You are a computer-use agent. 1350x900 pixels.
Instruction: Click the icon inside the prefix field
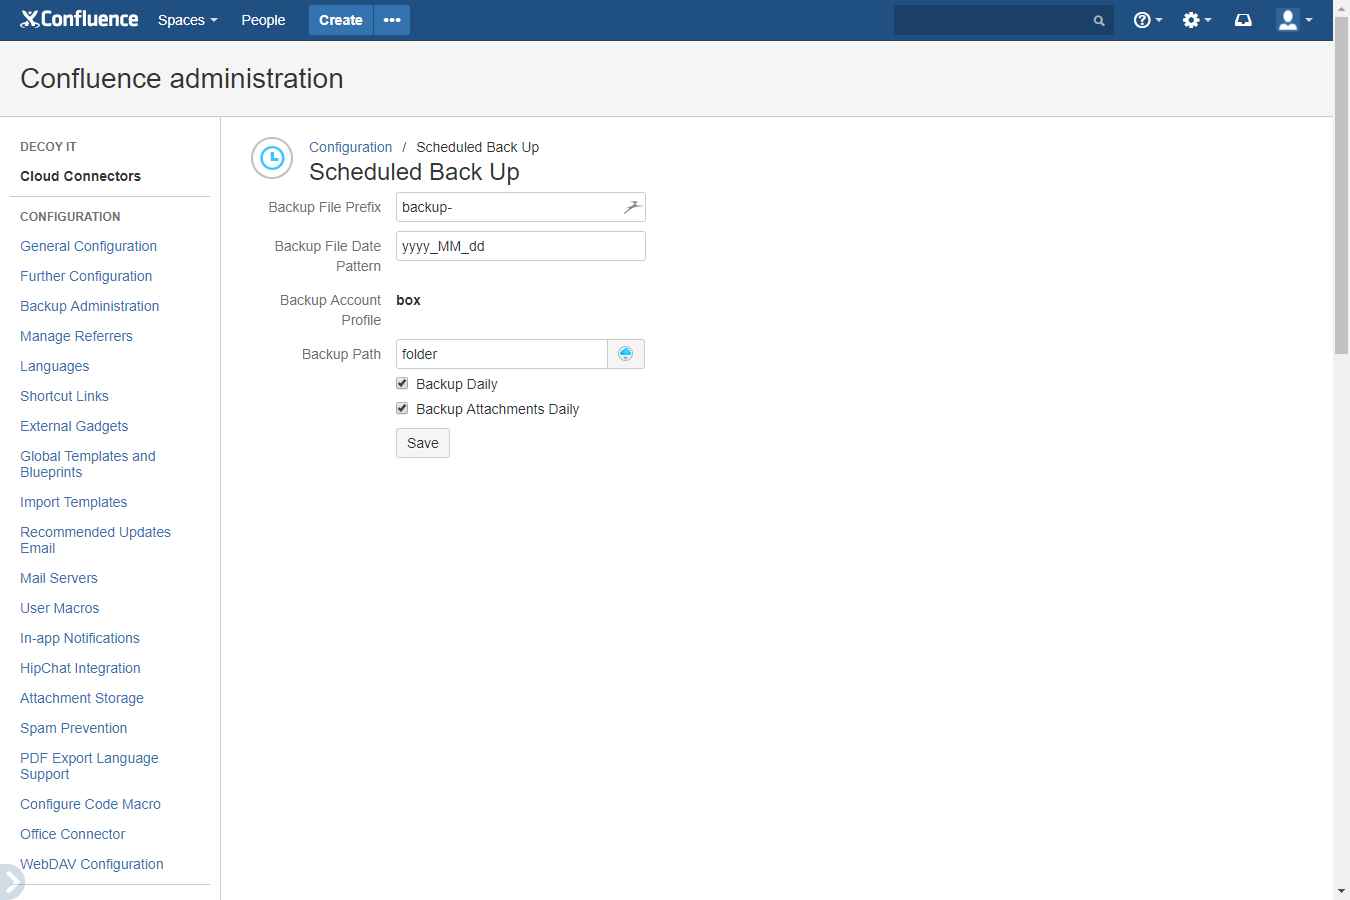tap(632, 207)
